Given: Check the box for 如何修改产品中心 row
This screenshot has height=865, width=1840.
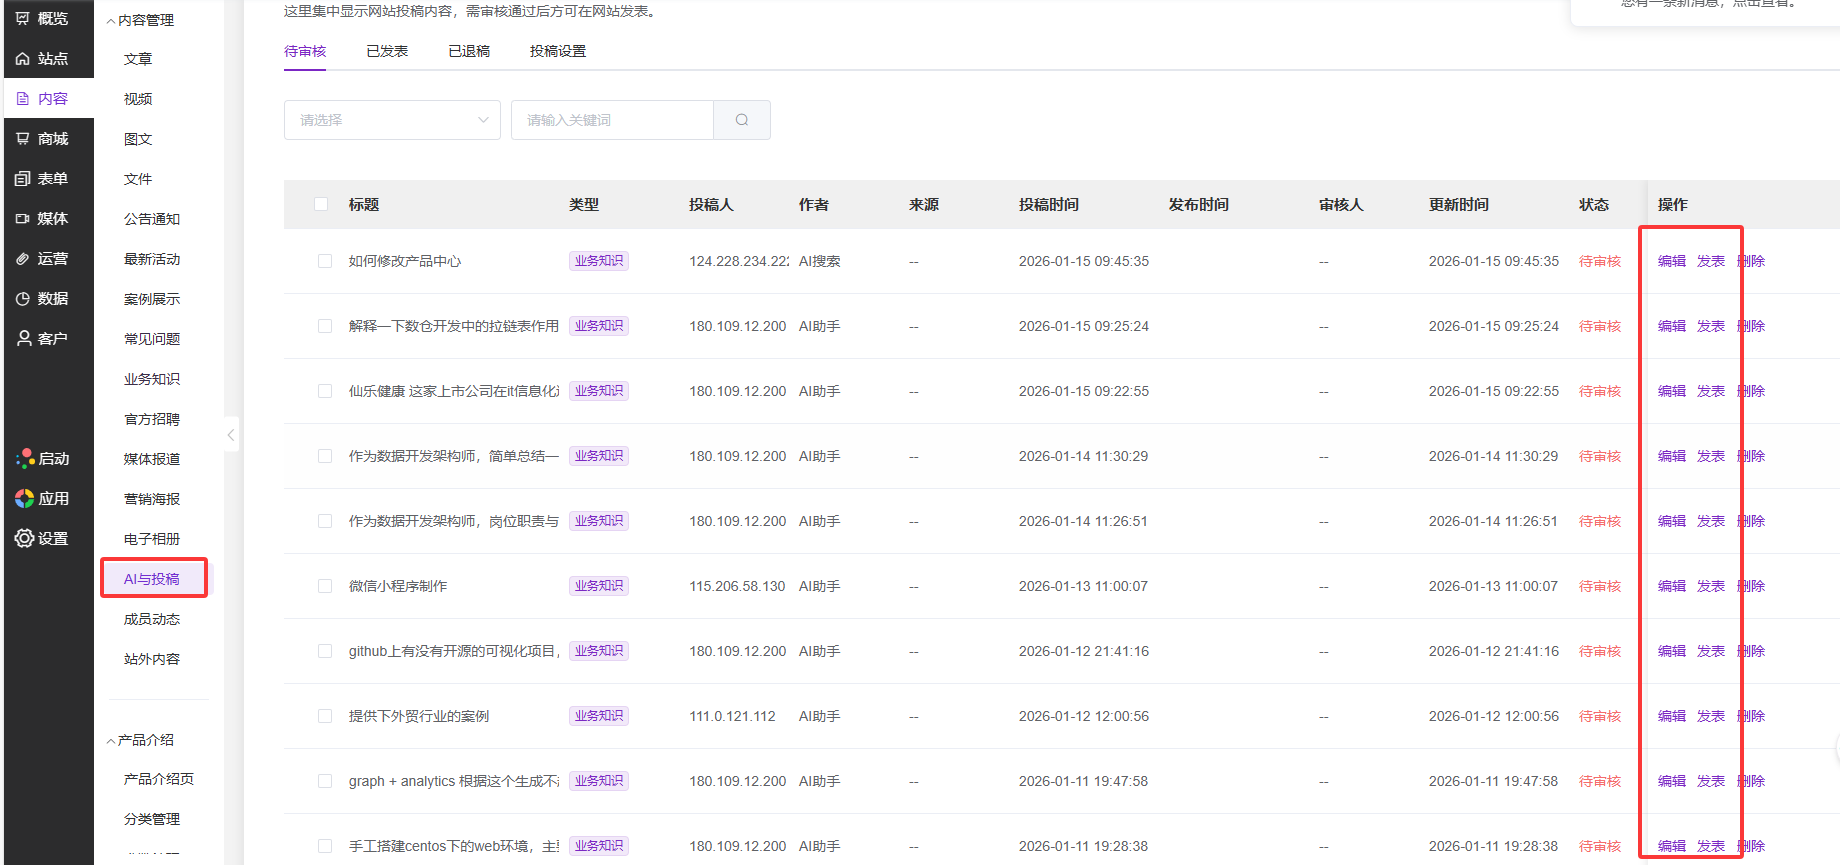Looking at the screenshot, I should click(325, 261).
